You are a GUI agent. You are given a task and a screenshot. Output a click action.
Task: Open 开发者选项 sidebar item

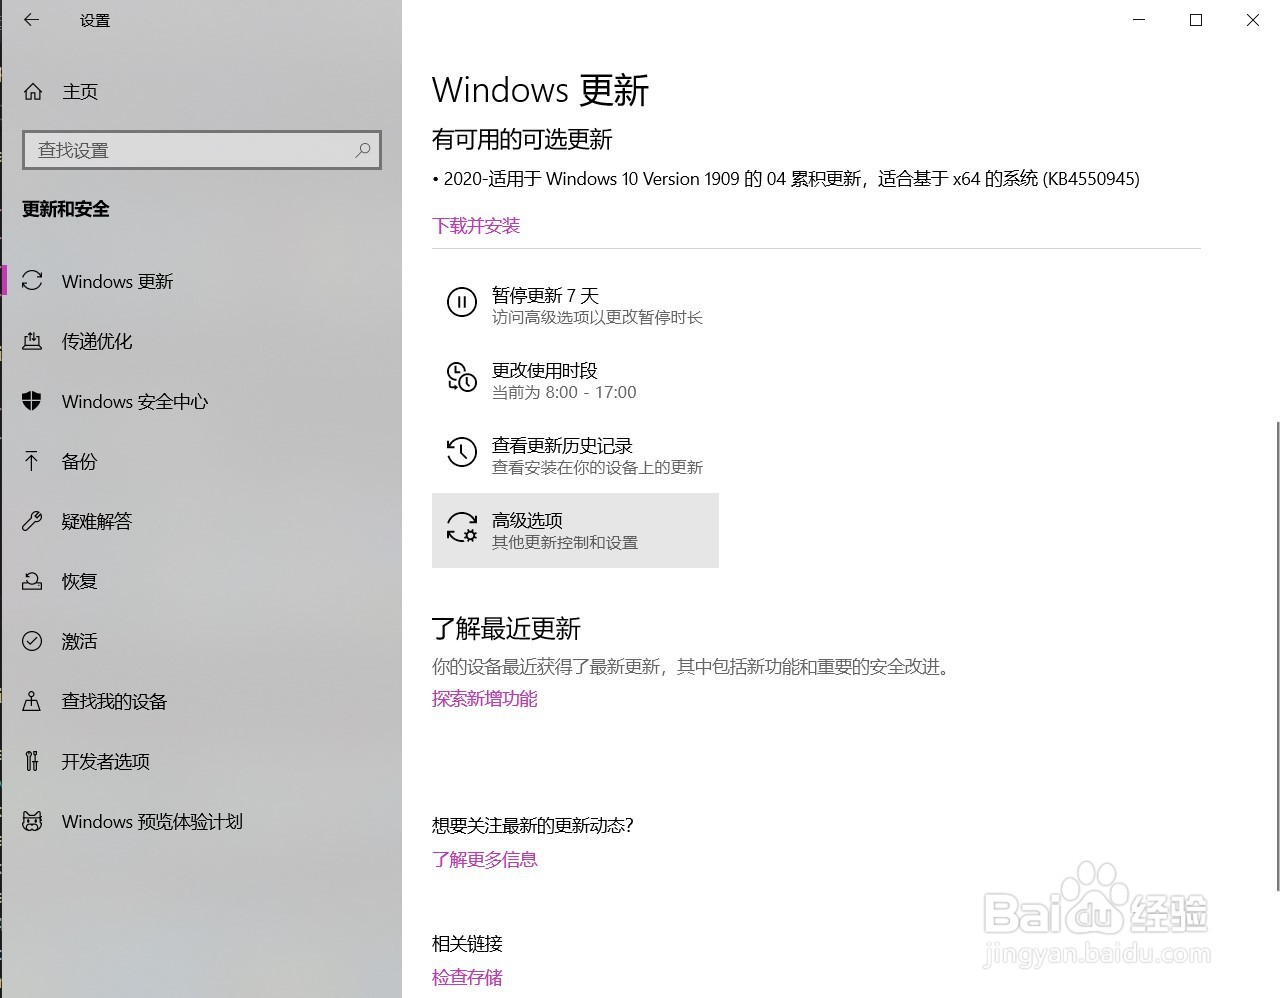(x=201, y=761)
